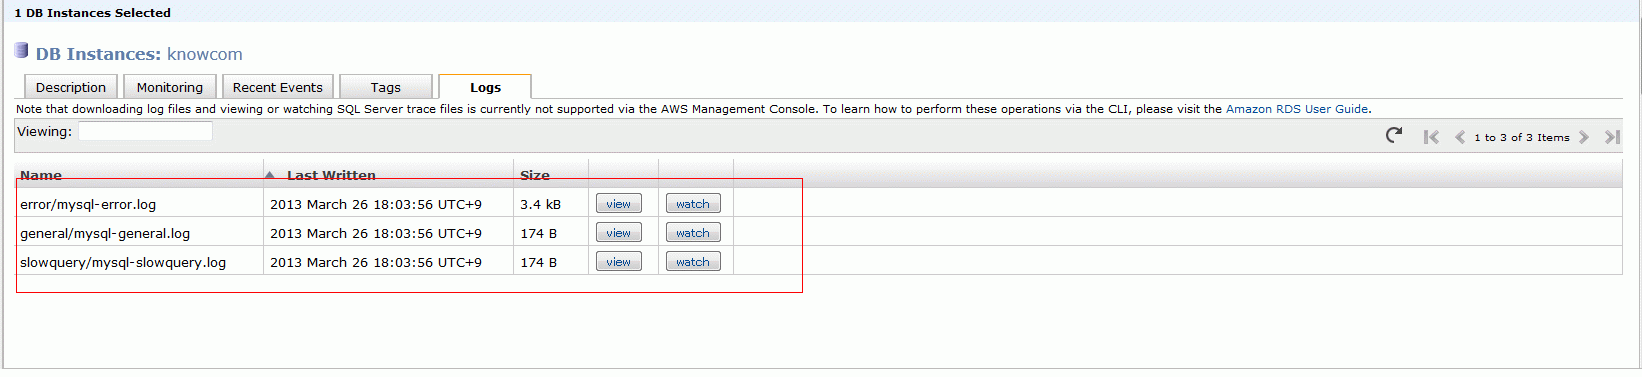Click the 174 B size of mysql-general.log

[x=538, y=233]
